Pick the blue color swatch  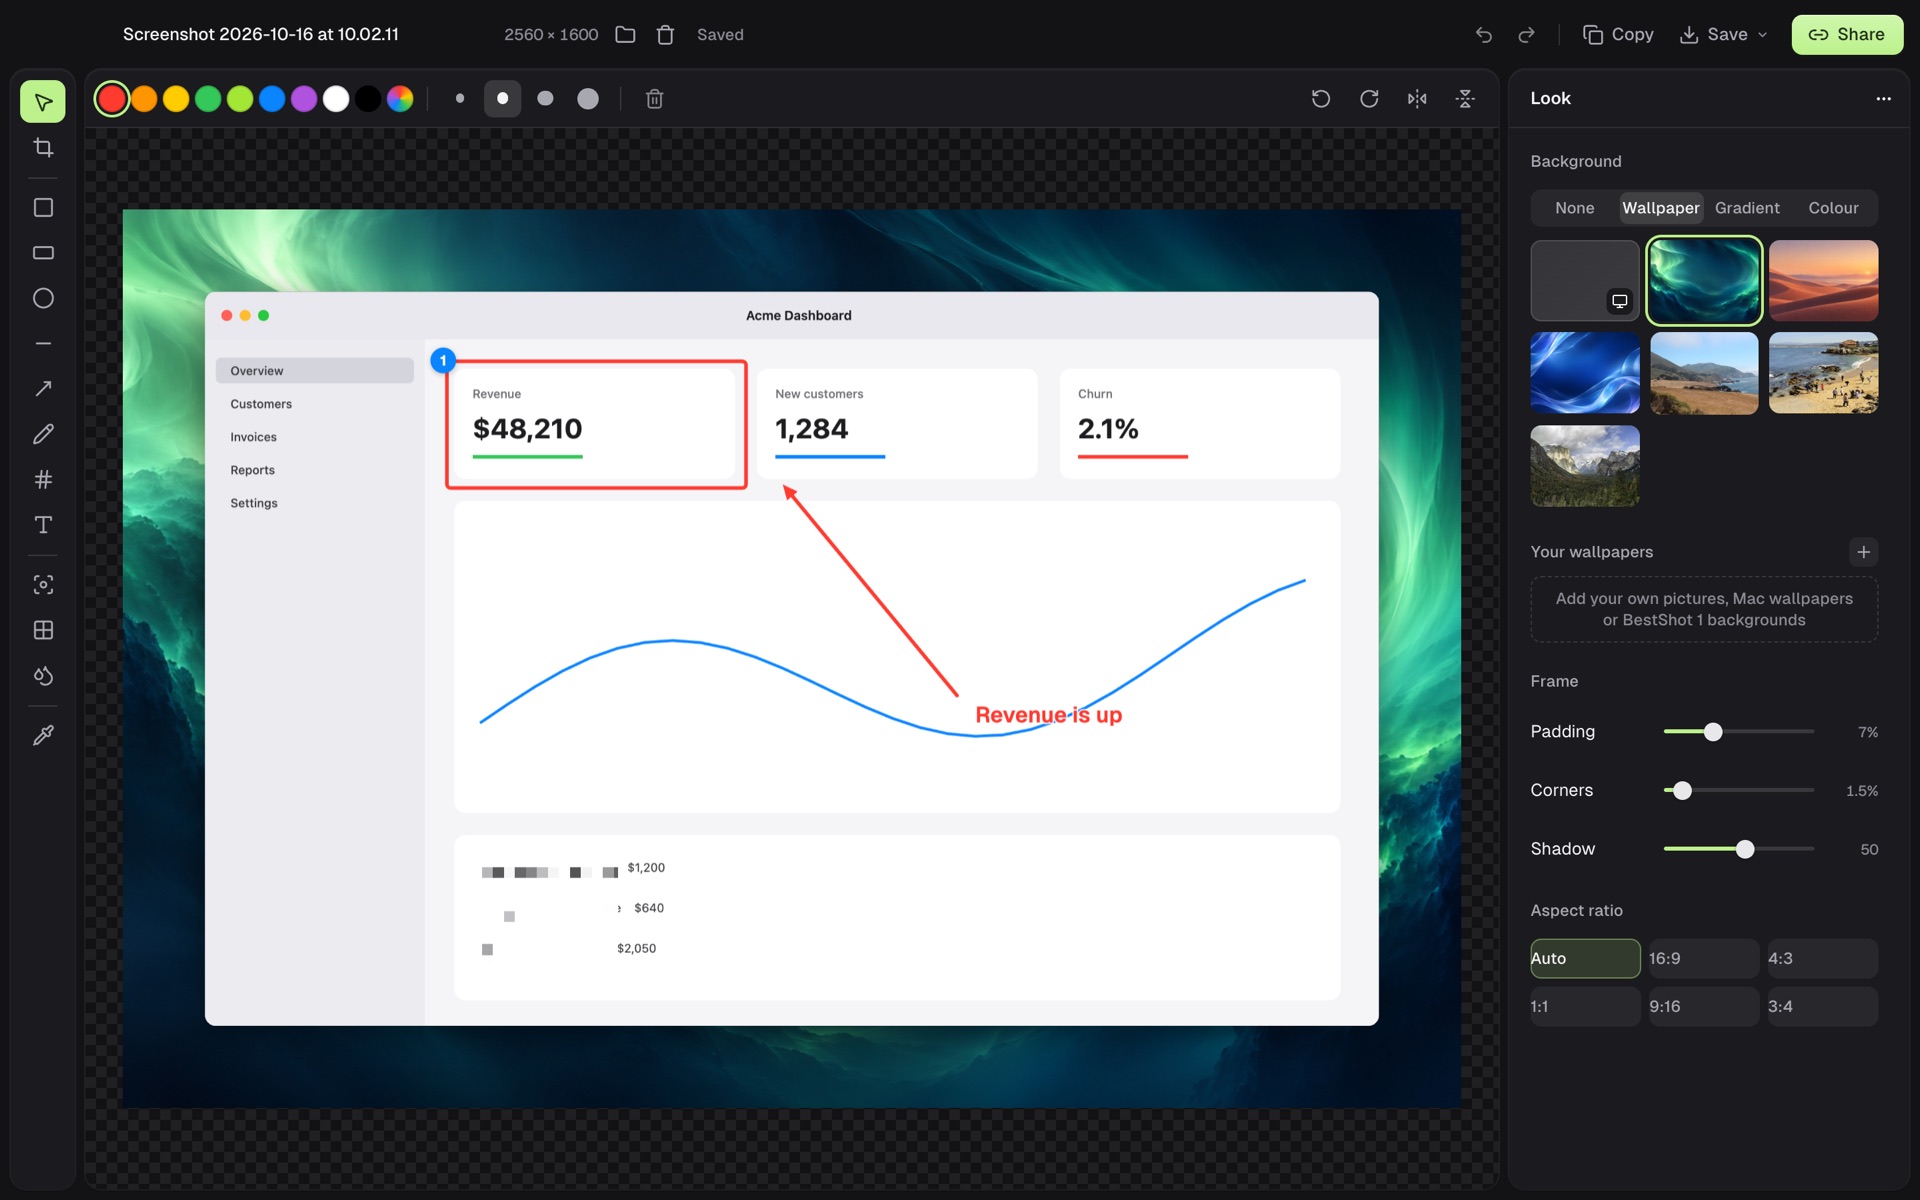click(272, 99)
